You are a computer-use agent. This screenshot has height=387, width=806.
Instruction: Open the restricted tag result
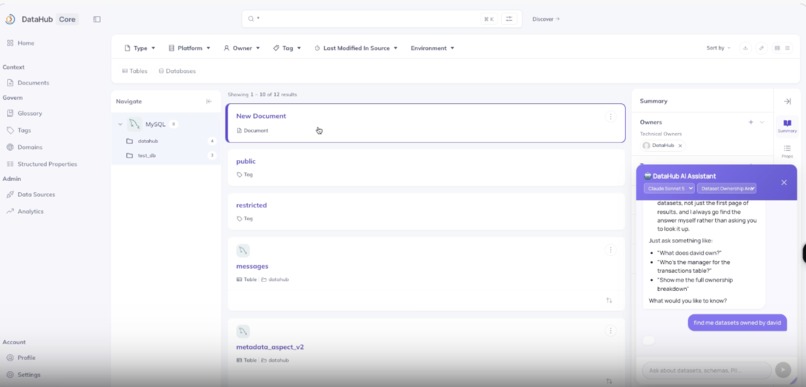(251, 205)
